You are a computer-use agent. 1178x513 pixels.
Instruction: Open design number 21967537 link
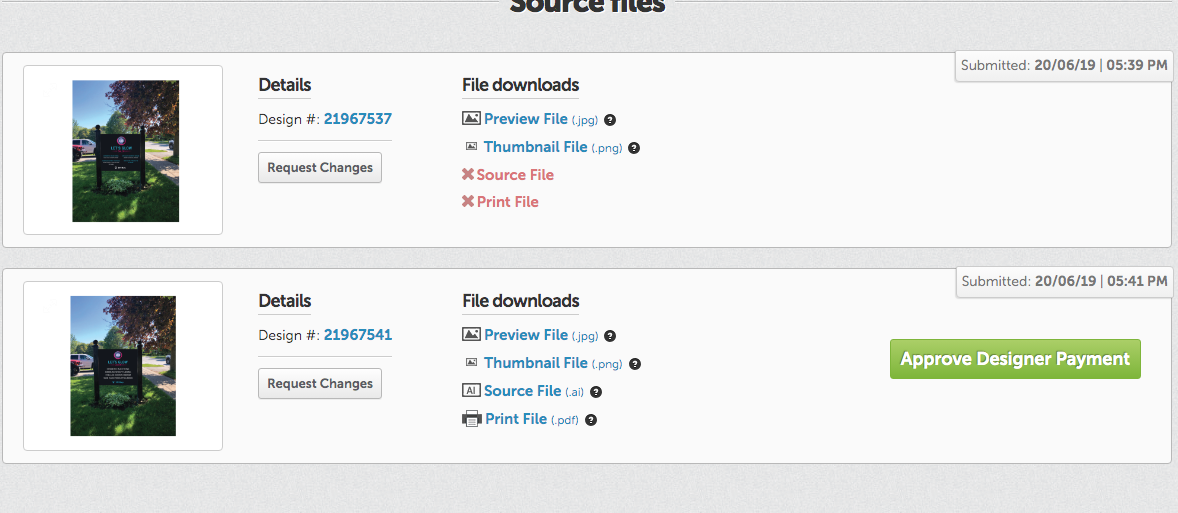[357, 119]
